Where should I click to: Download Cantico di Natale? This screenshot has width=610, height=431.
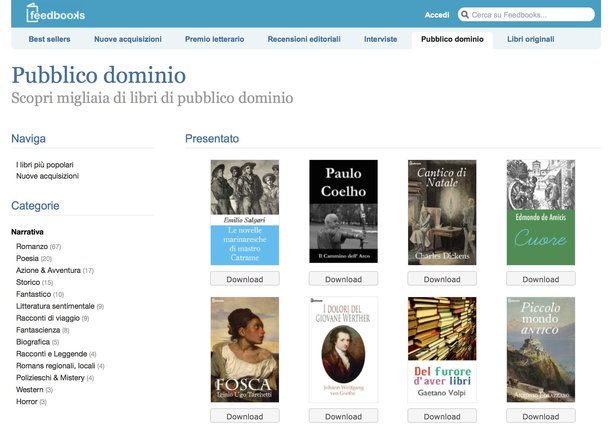[442, 279]
